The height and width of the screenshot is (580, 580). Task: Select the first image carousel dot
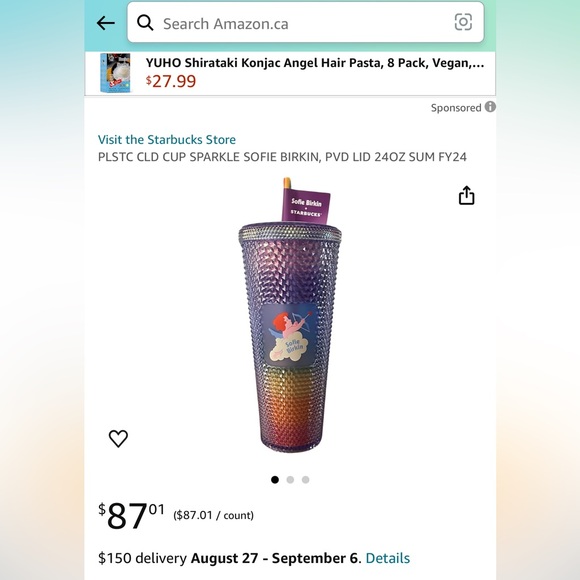275,480
